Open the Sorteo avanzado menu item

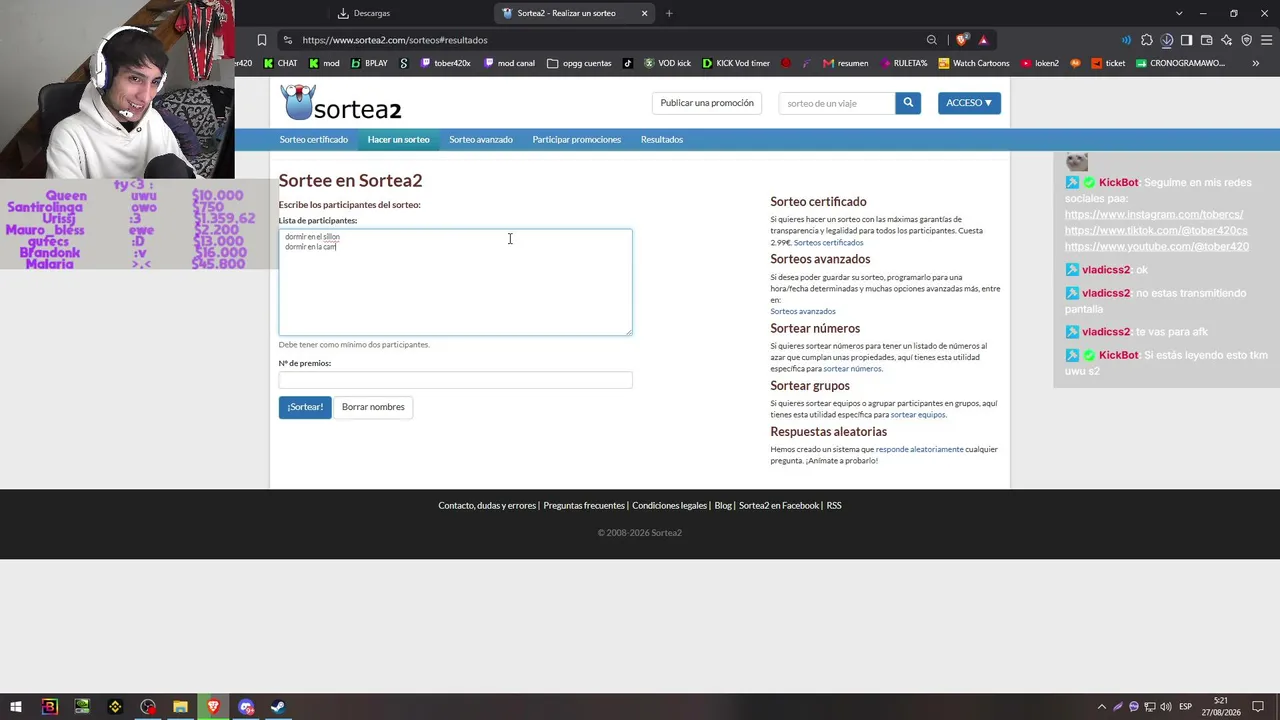481,140
